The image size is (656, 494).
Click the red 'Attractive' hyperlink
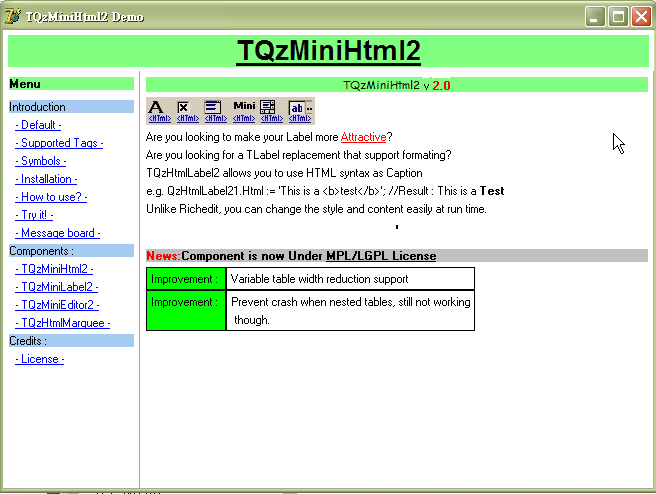click(363, 136)
